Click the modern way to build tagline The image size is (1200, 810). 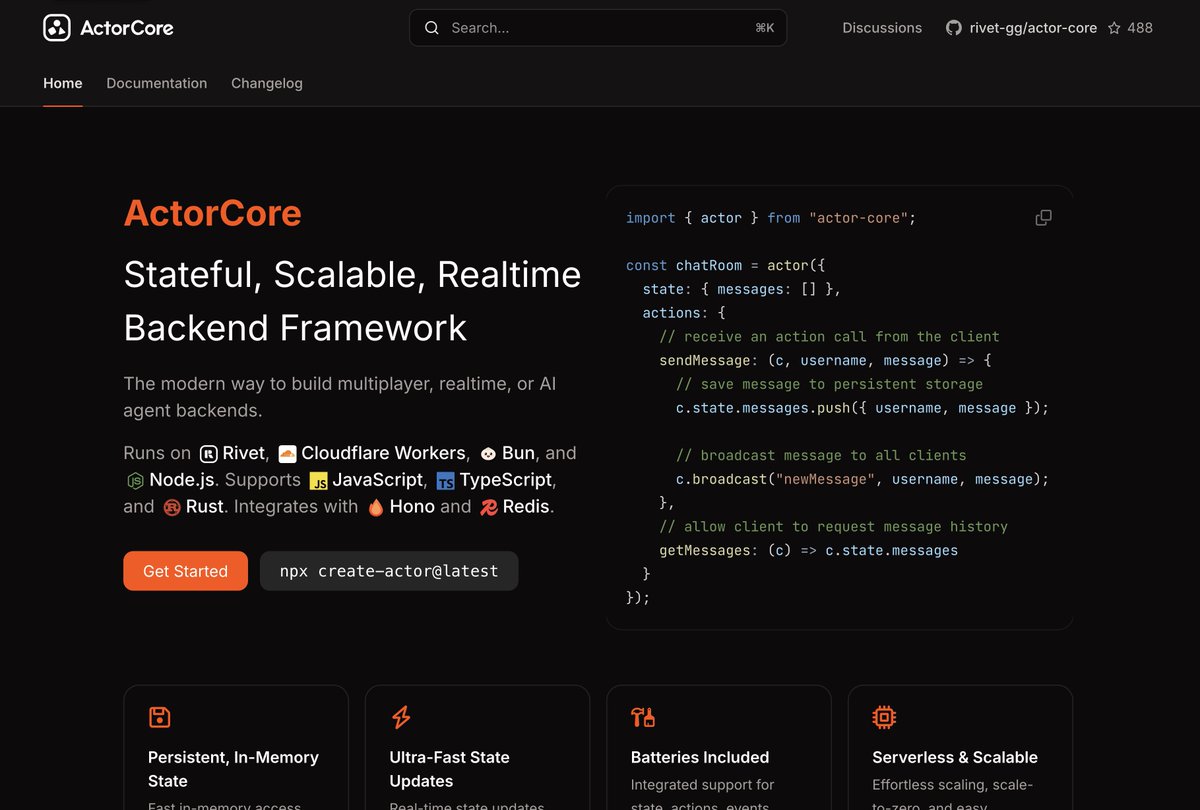pyautogui.click(x=340, y=397)
